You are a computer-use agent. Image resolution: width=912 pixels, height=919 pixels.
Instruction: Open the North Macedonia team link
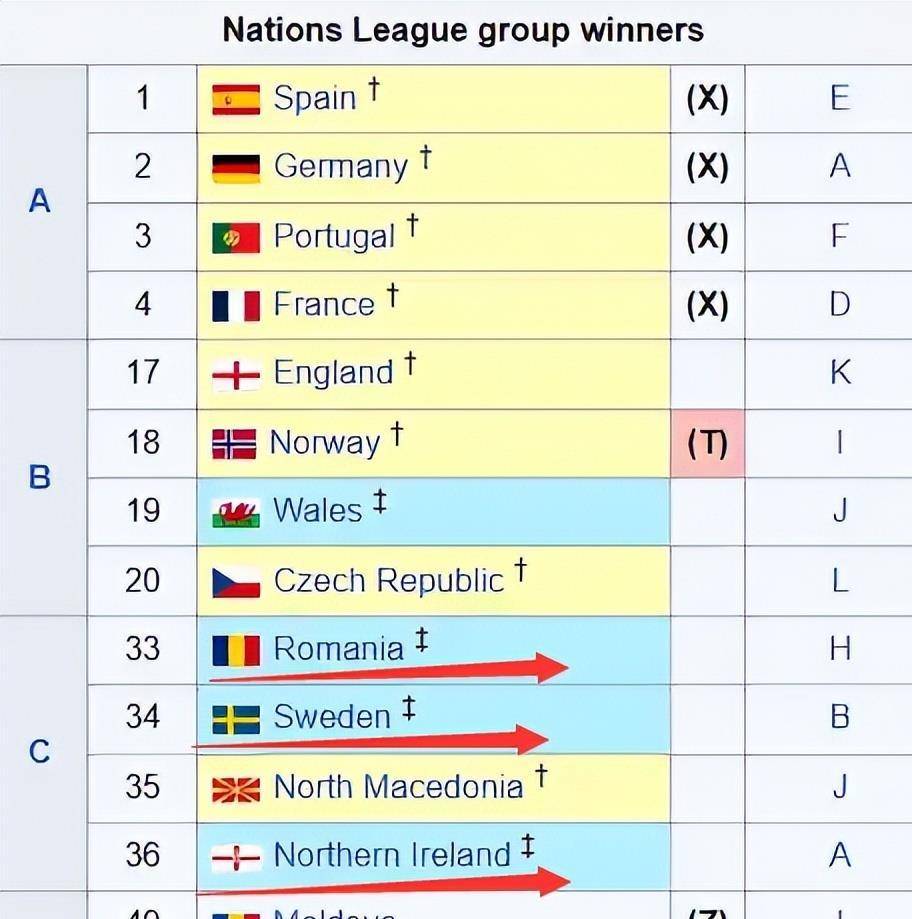coord(398,787)
